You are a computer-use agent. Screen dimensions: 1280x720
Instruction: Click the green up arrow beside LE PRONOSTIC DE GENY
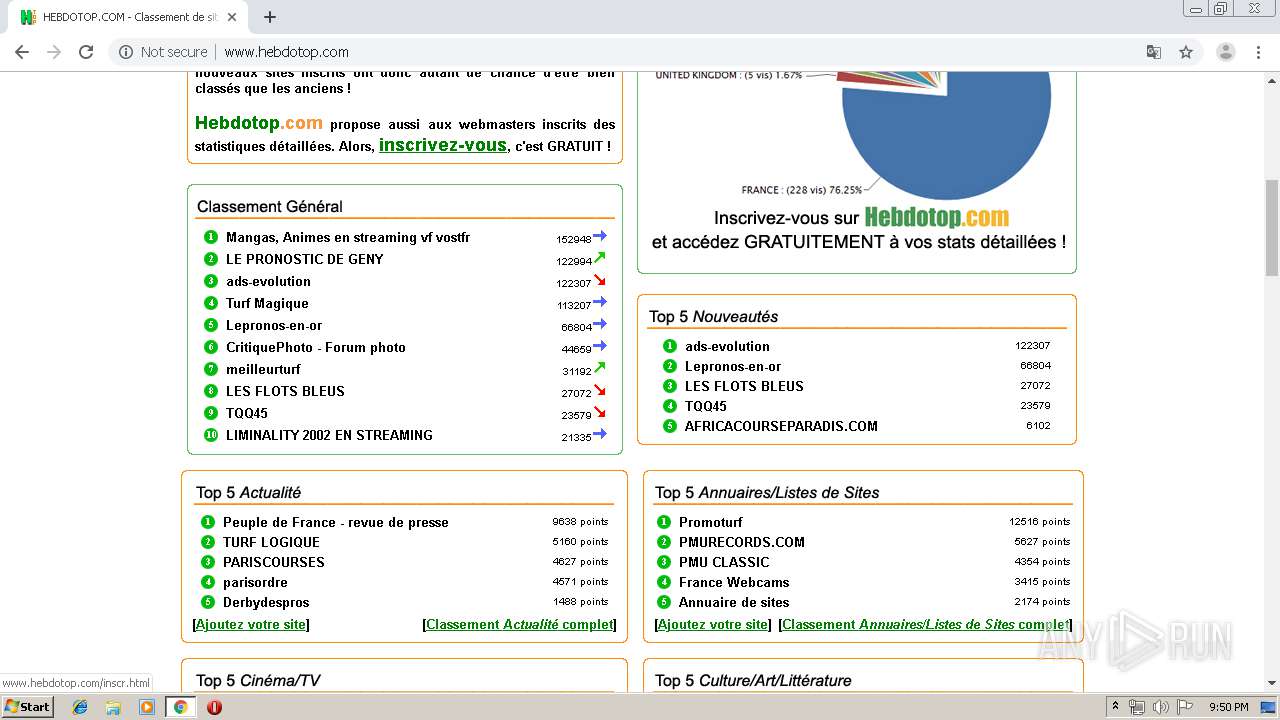pyautogui.click(x=600, y=258)
